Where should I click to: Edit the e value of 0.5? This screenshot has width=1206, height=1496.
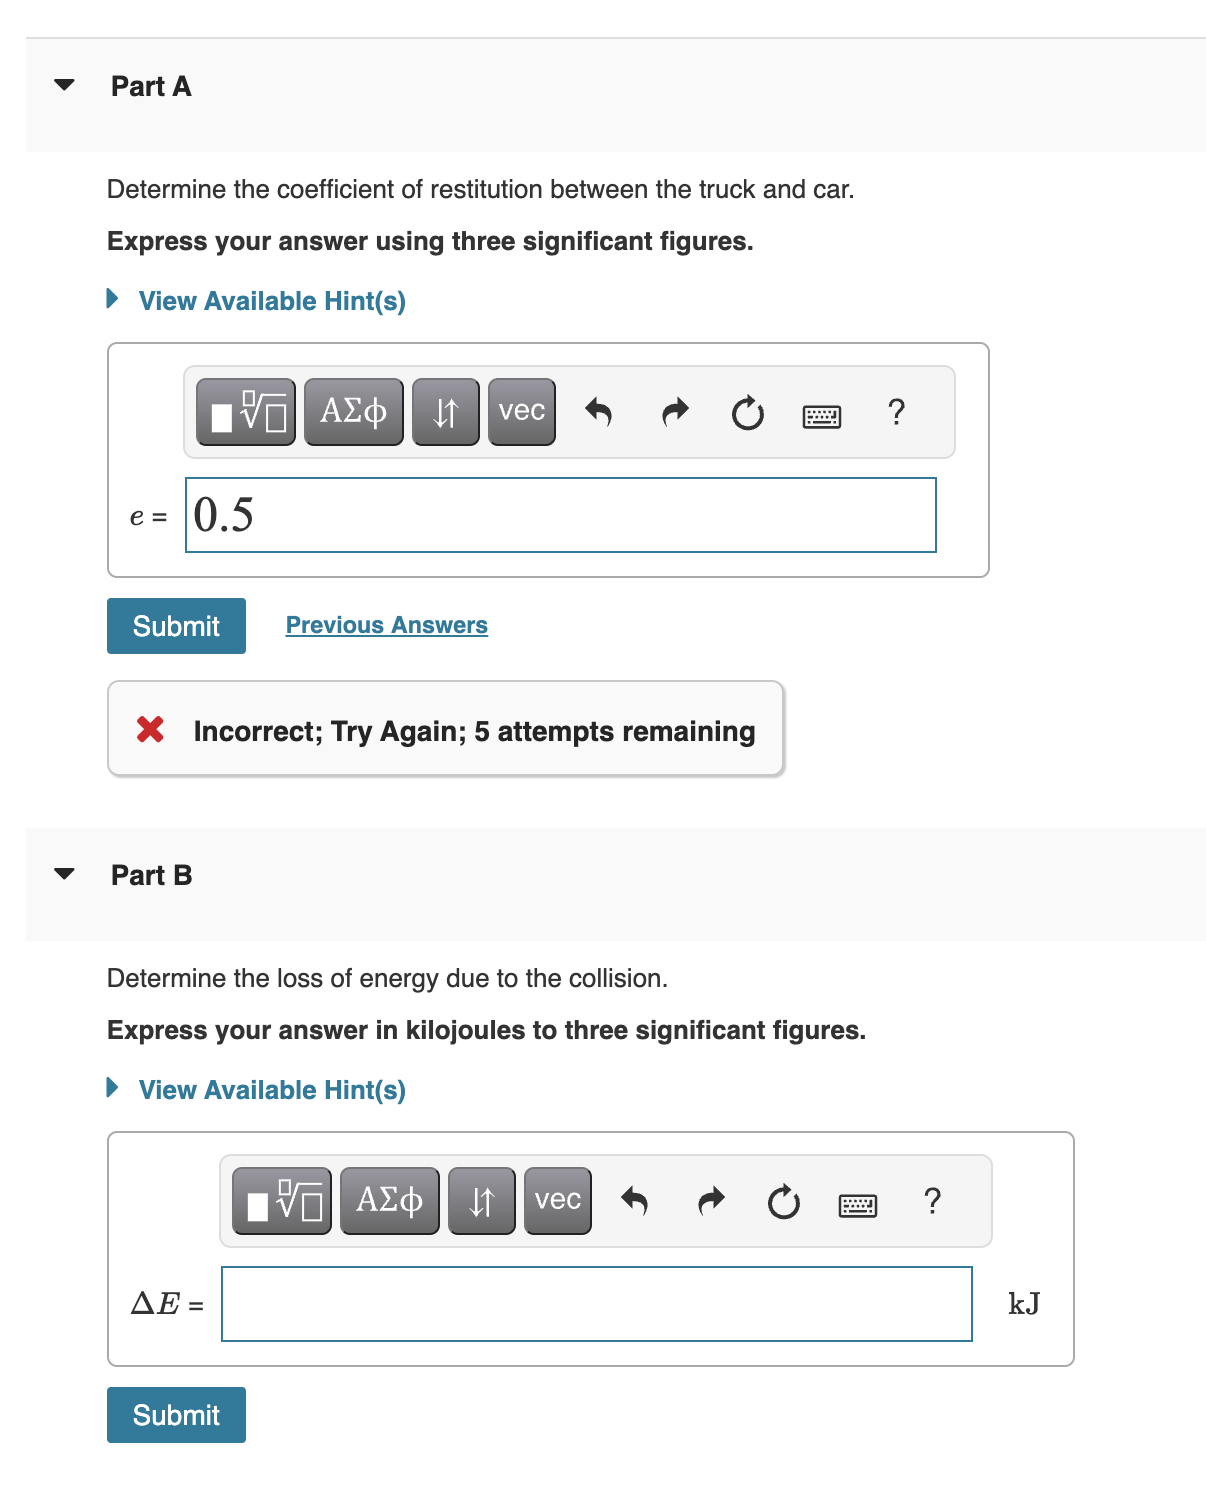click(560, 515)
